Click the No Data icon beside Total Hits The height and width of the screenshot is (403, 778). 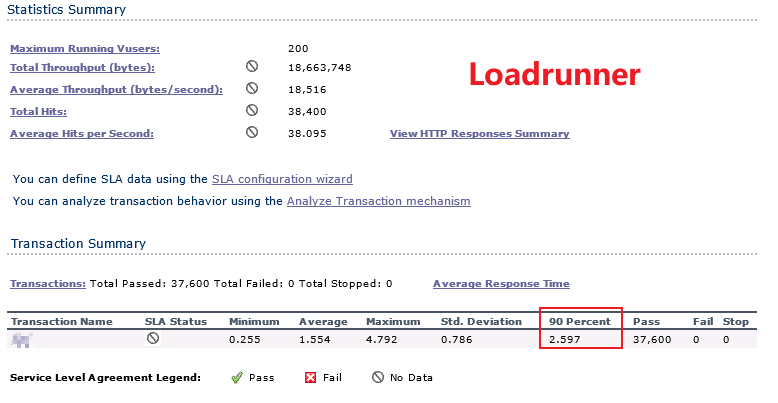click(252, 110)
